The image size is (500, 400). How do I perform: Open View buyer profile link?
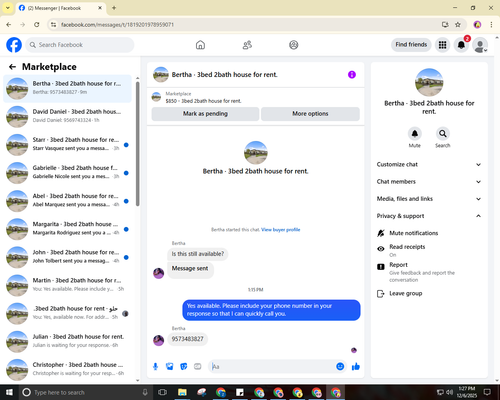[281, 230]
